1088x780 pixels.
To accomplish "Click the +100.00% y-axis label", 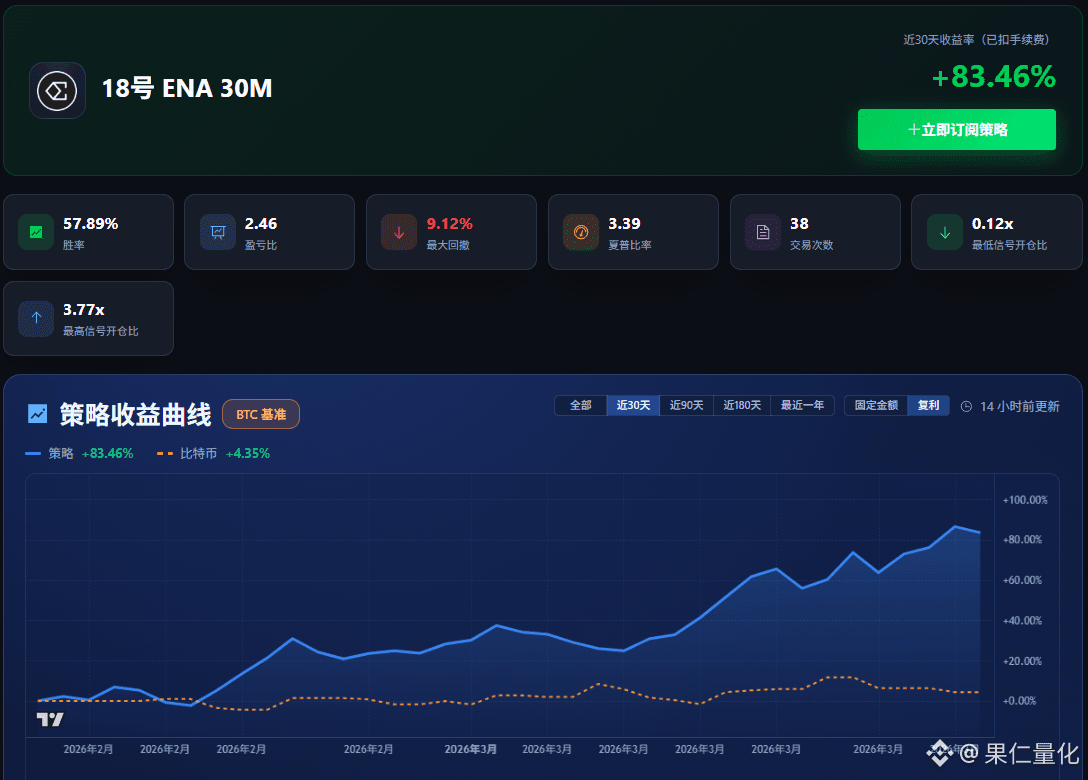I will point(1025,500).
